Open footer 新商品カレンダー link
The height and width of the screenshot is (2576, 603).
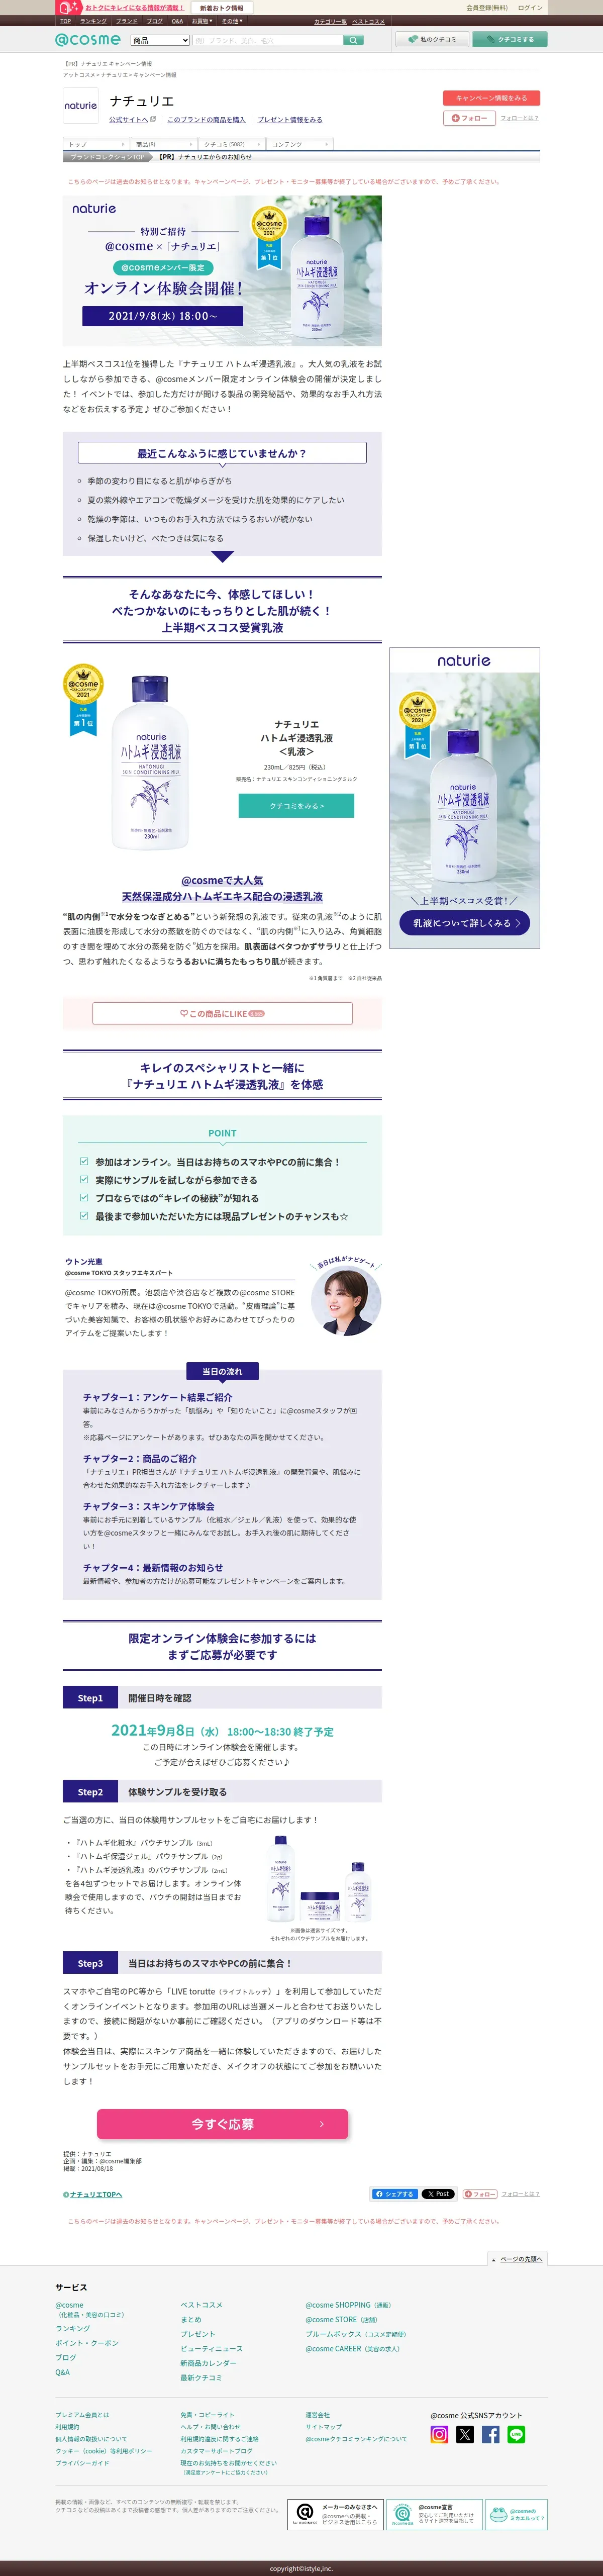click(208, 2363)
